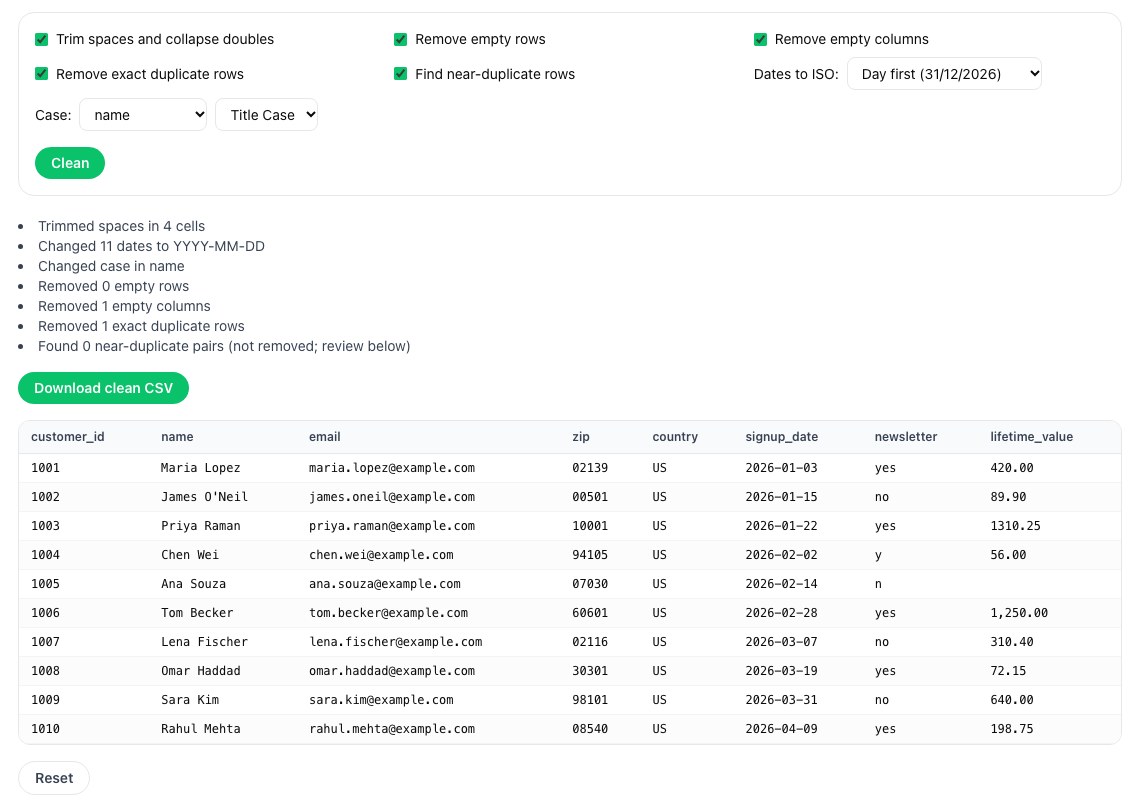Toggle Find near-duplicate rows checkbox

click(401, 74)
